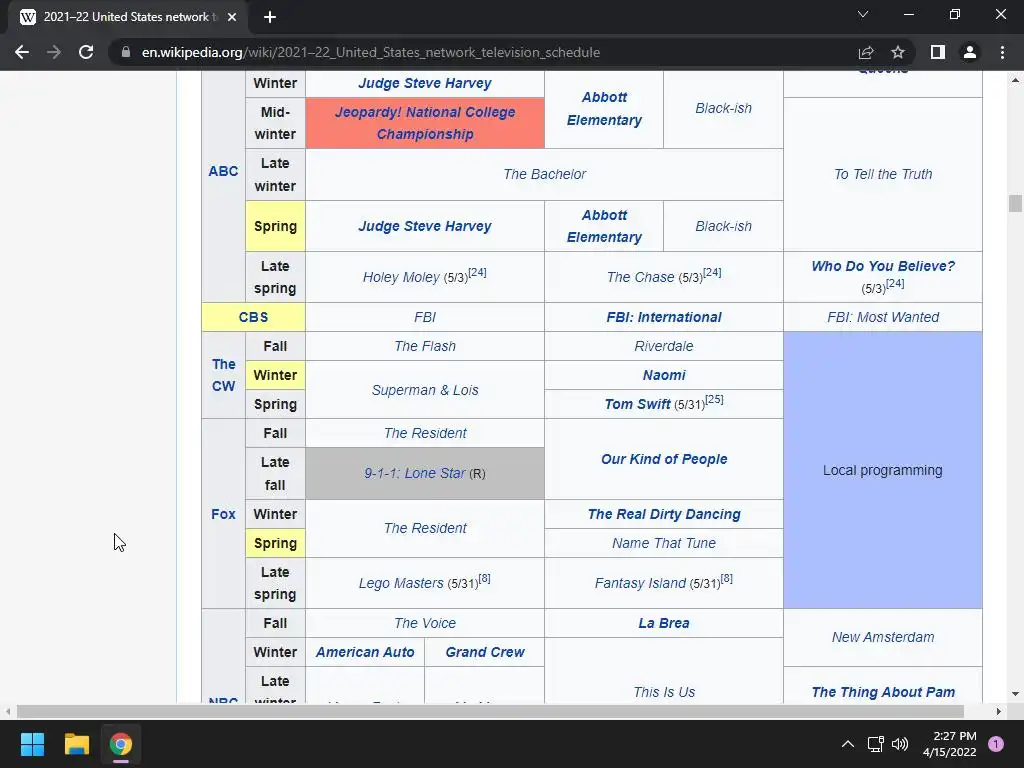Image resolution: width=1024 pixels, height=768 pixels.
Task: Go back using the browser back arrow
Action: [22, 52]
